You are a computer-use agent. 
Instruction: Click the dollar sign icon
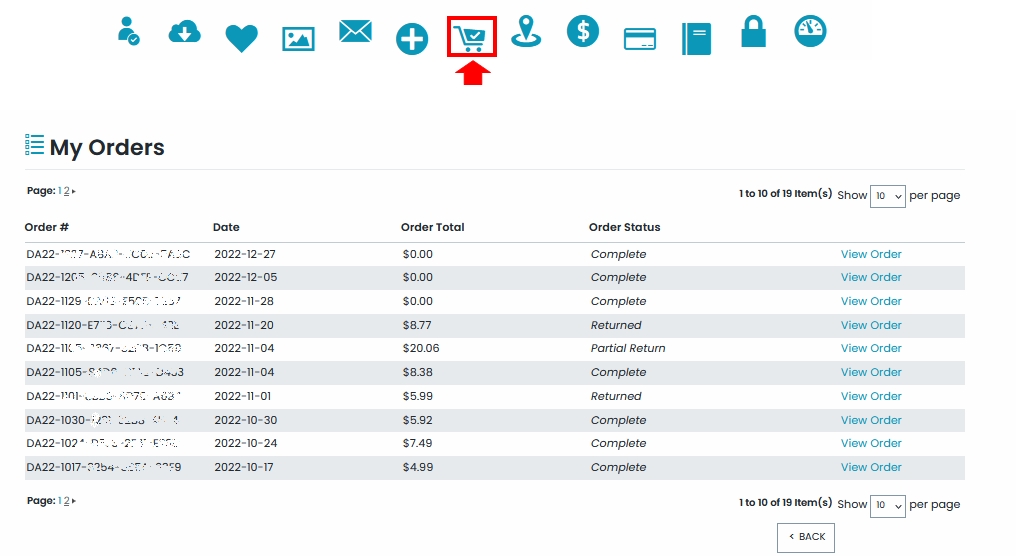[583, 31]
